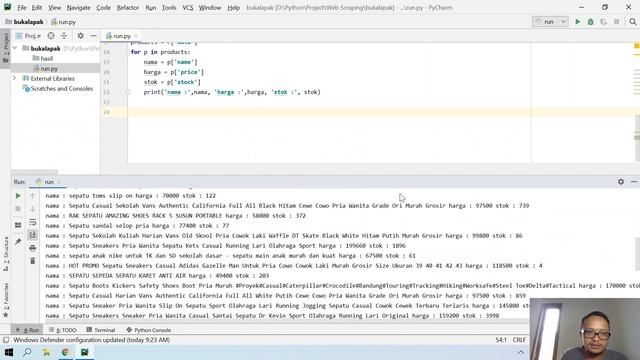640x360 pixels.
Task: Click the Run tool window button at bottom
Action: pos(27,330)
